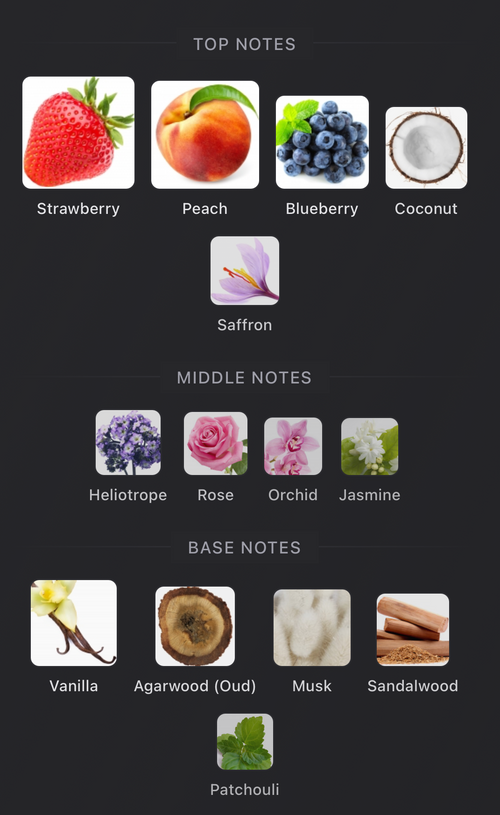500x815 pixels.
Task: Select the Peach fruit image
Action: [x=205, y=135]
